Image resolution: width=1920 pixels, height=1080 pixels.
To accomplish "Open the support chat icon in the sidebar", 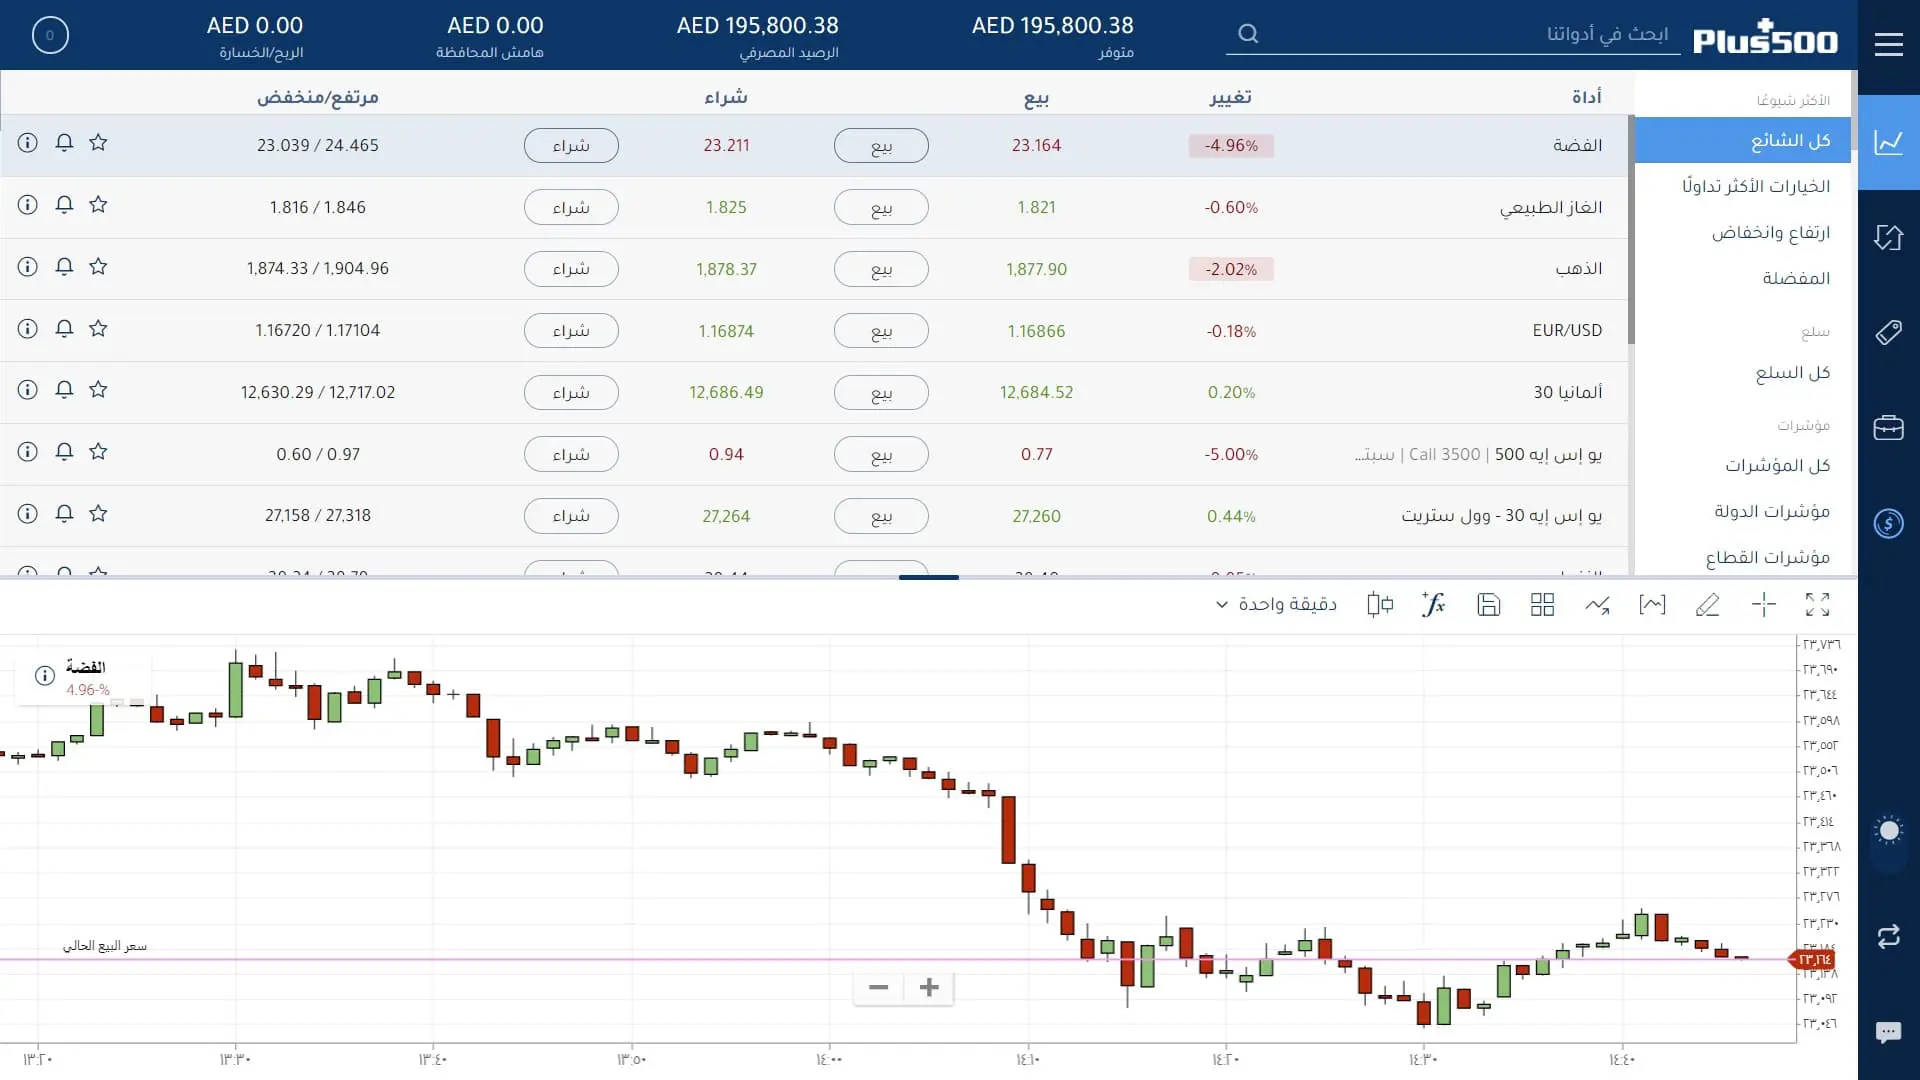I will click(1889, 1031).
